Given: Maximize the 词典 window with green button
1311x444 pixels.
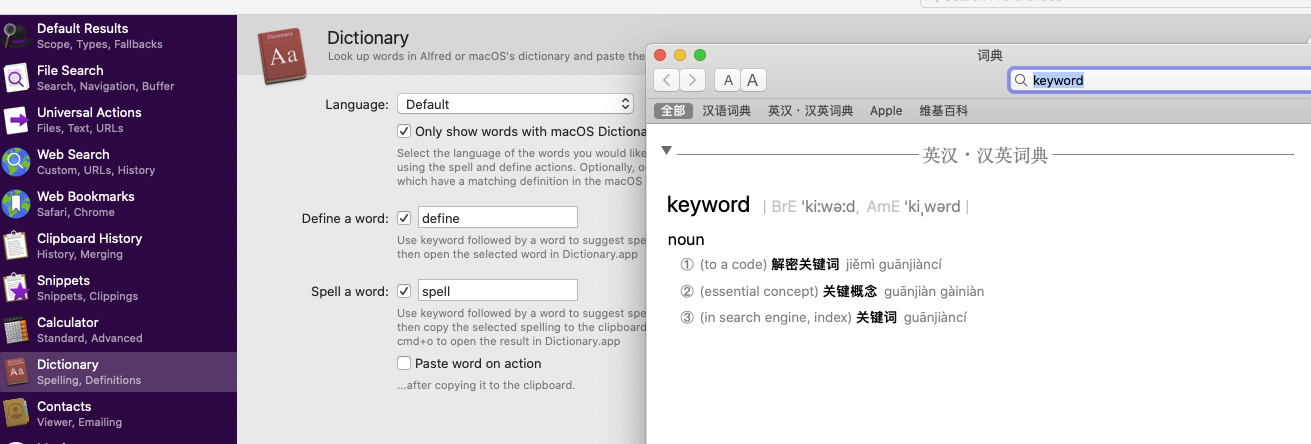Looking at the screenshot, I should click(x=700, y=55).
